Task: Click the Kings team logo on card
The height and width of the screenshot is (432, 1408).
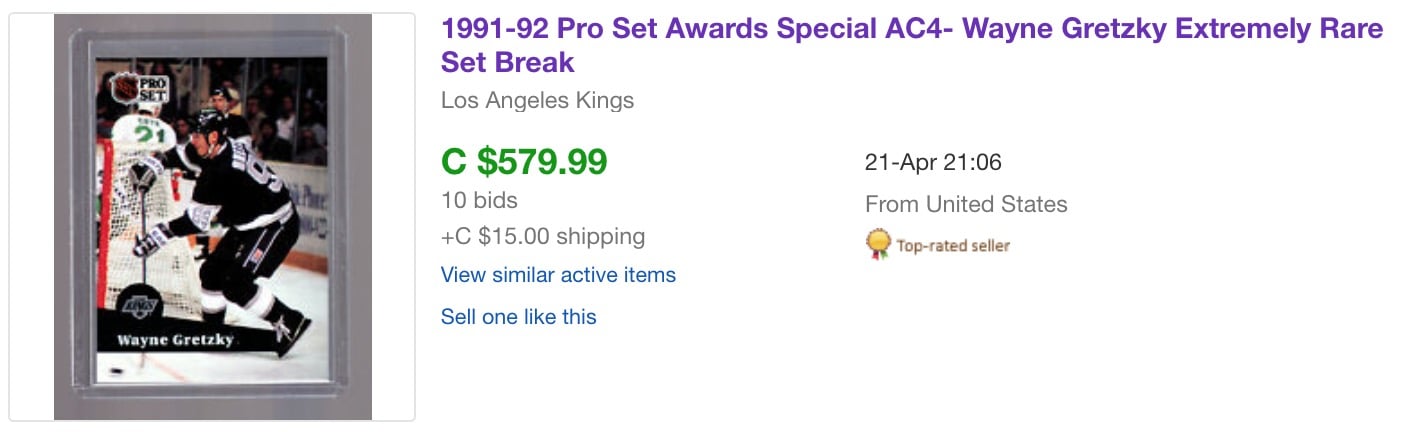Action: [x=139, y=306]
